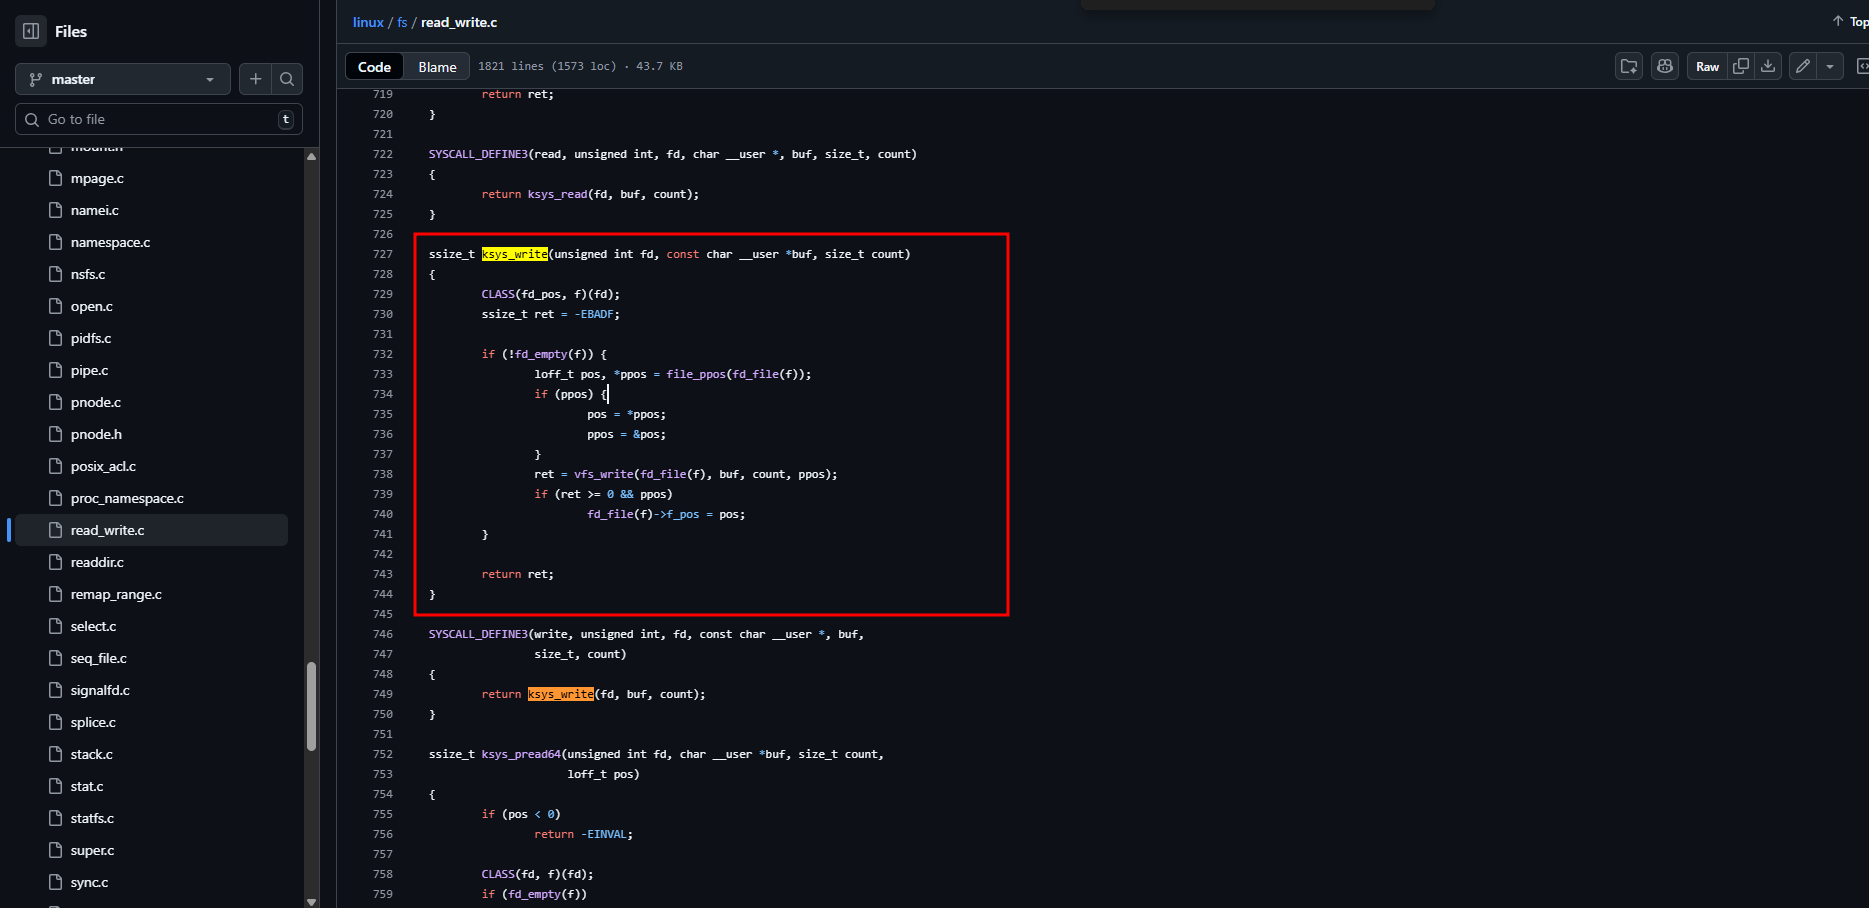The width and height of the screenshot is (1869, 908).
Task: Open stack.c file
Action: pyautogui.click(x=91, y=754)
